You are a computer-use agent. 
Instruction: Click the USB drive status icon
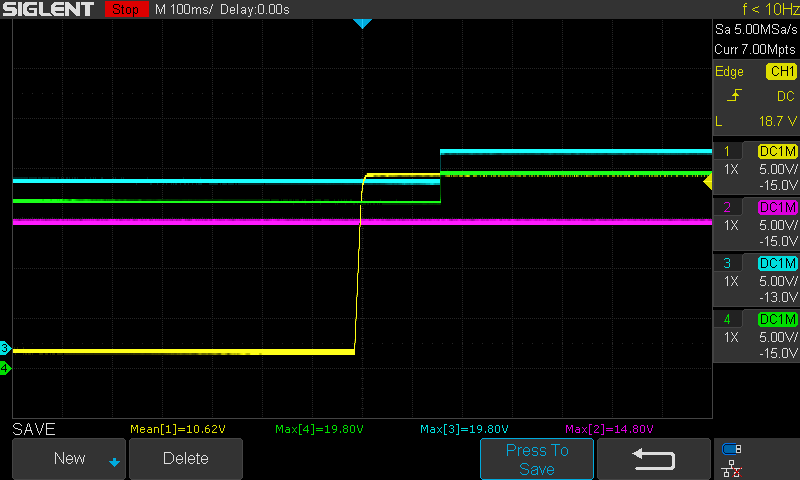[x=732, y=449]
